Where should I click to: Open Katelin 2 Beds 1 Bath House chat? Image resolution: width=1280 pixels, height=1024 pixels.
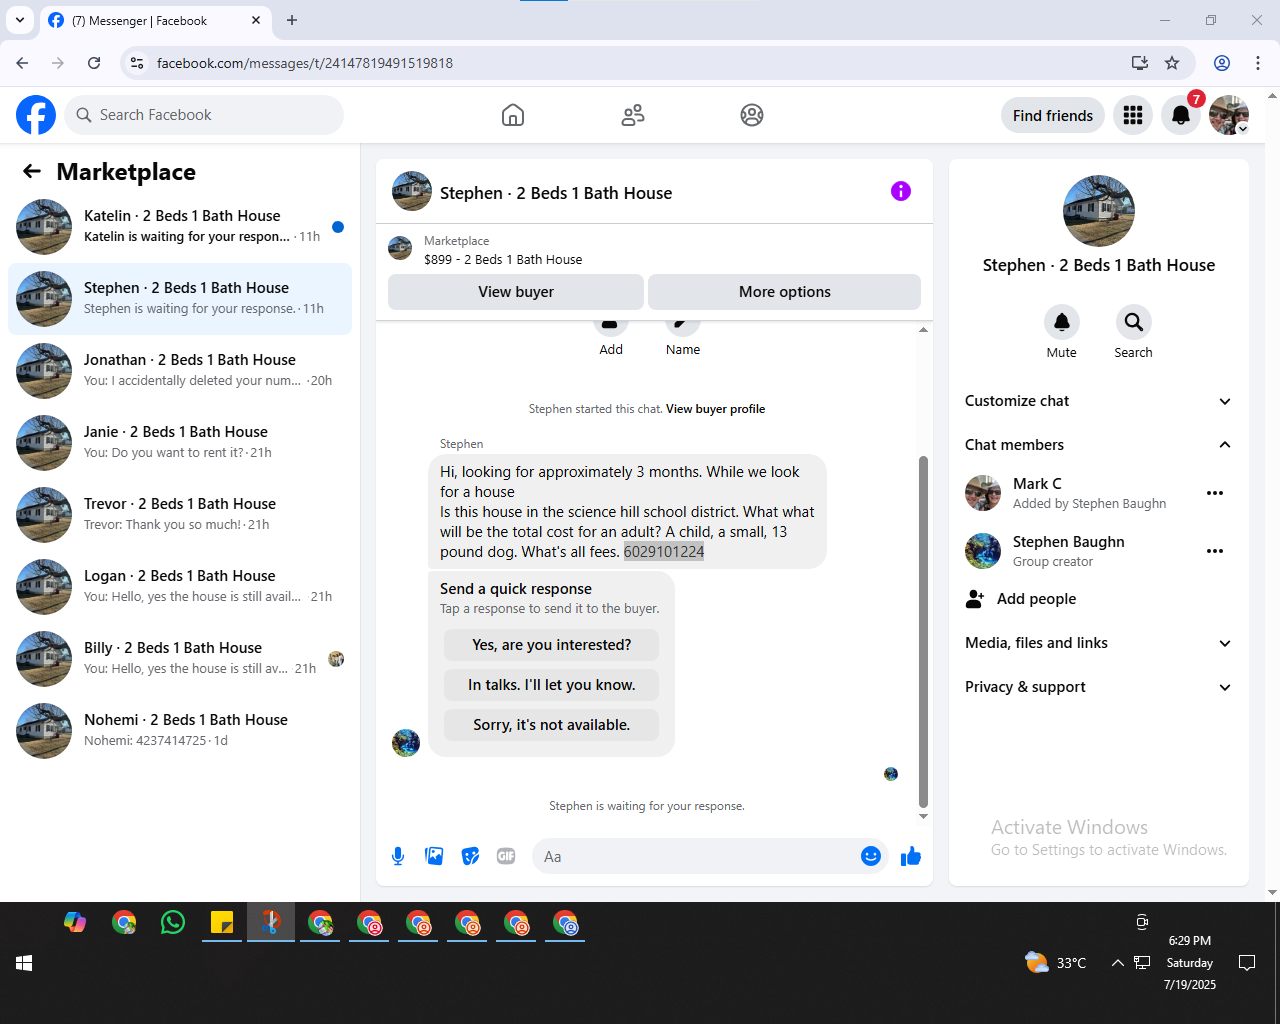point(180,227)
